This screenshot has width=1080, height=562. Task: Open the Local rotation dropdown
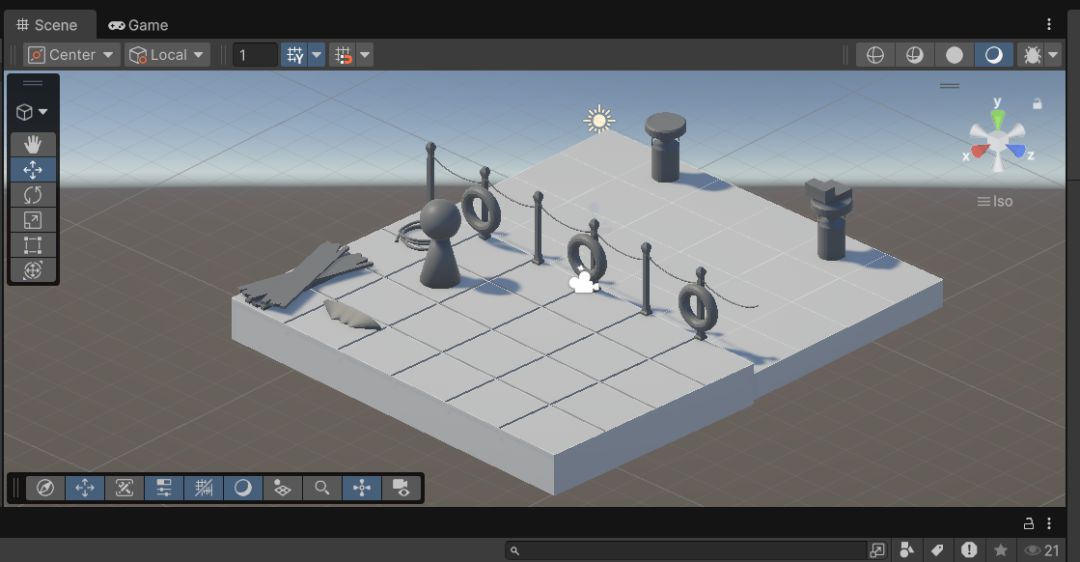click(167, 55)
